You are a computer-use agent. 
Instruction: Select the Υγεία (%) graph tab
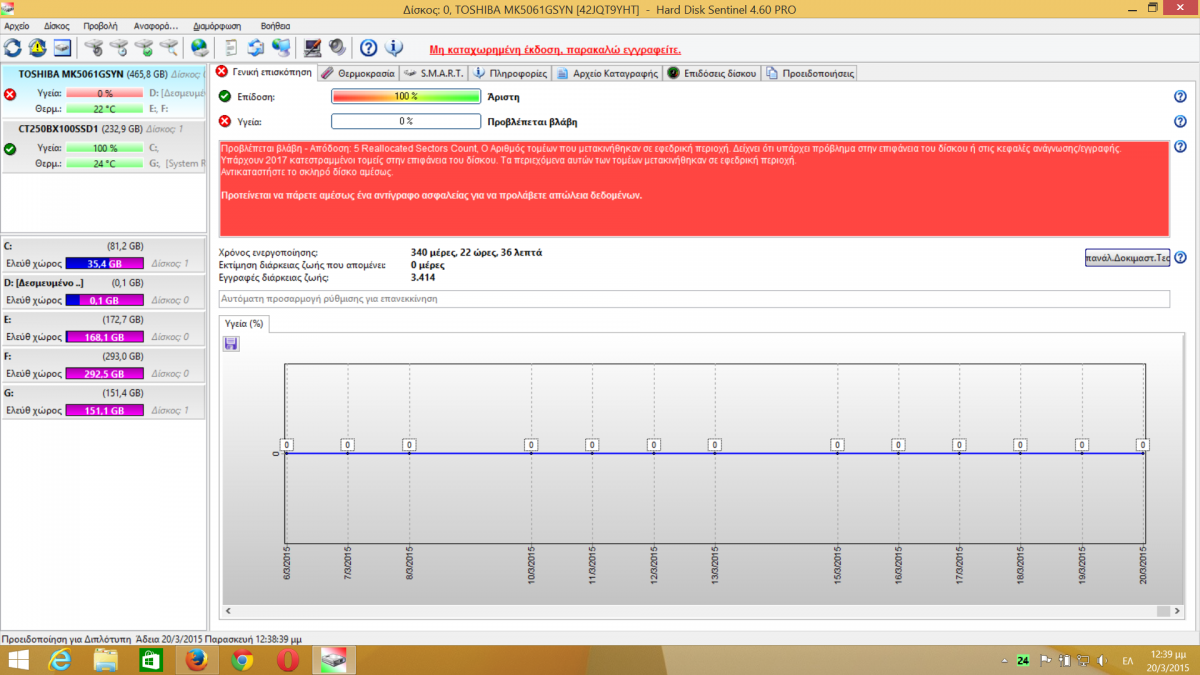[244, 324]
